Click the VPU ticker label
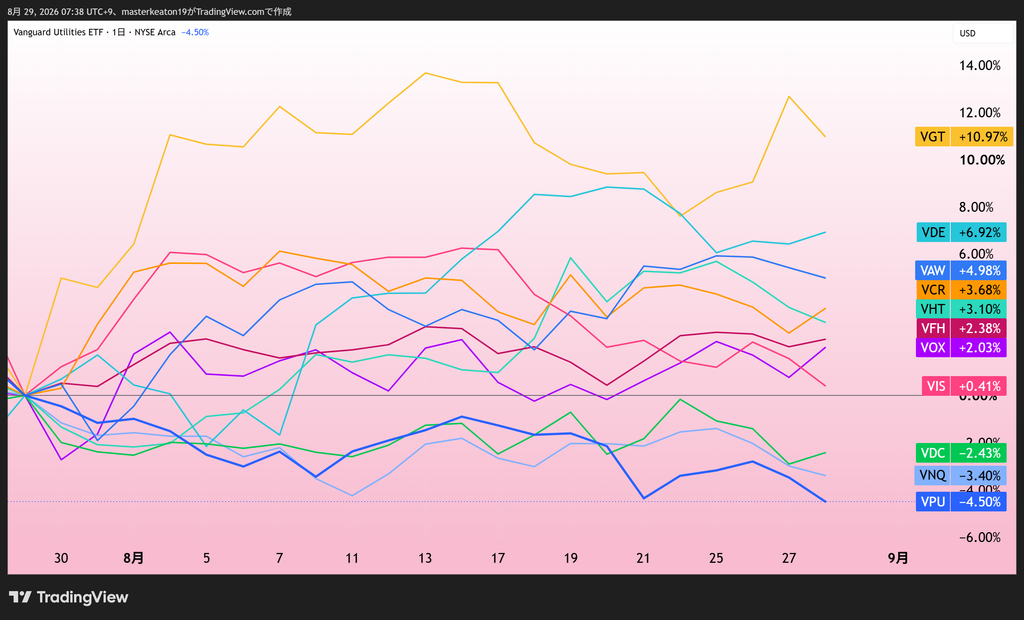This screenshot has height=620, width=1024. click(x=933, y=502)
